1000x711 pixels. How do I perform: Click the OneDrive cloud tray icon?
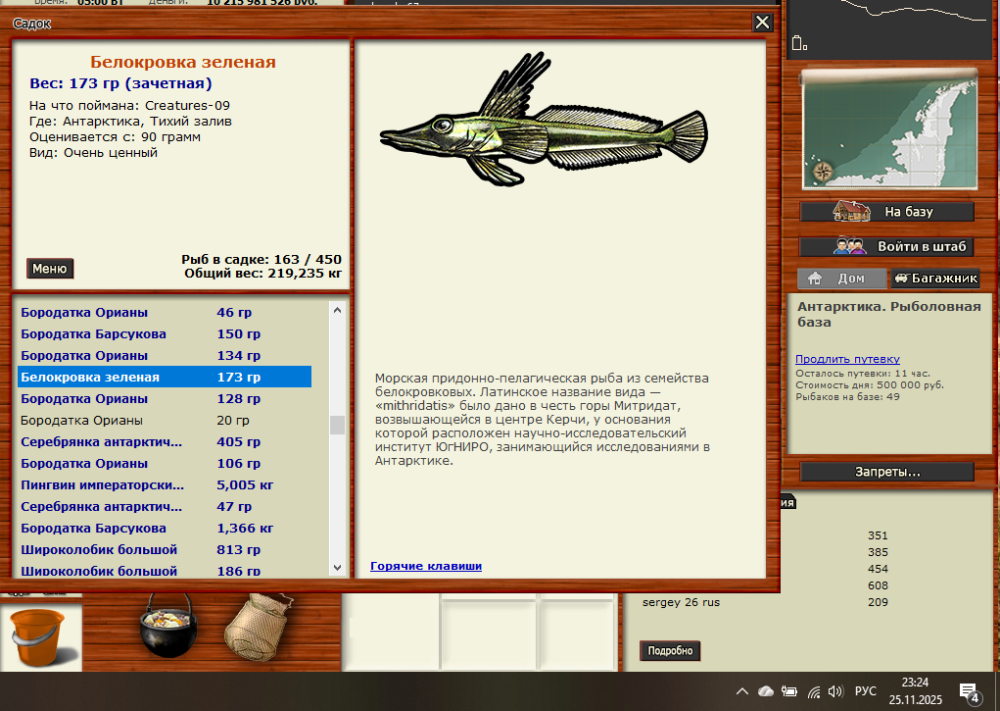(x=766, y=691)
